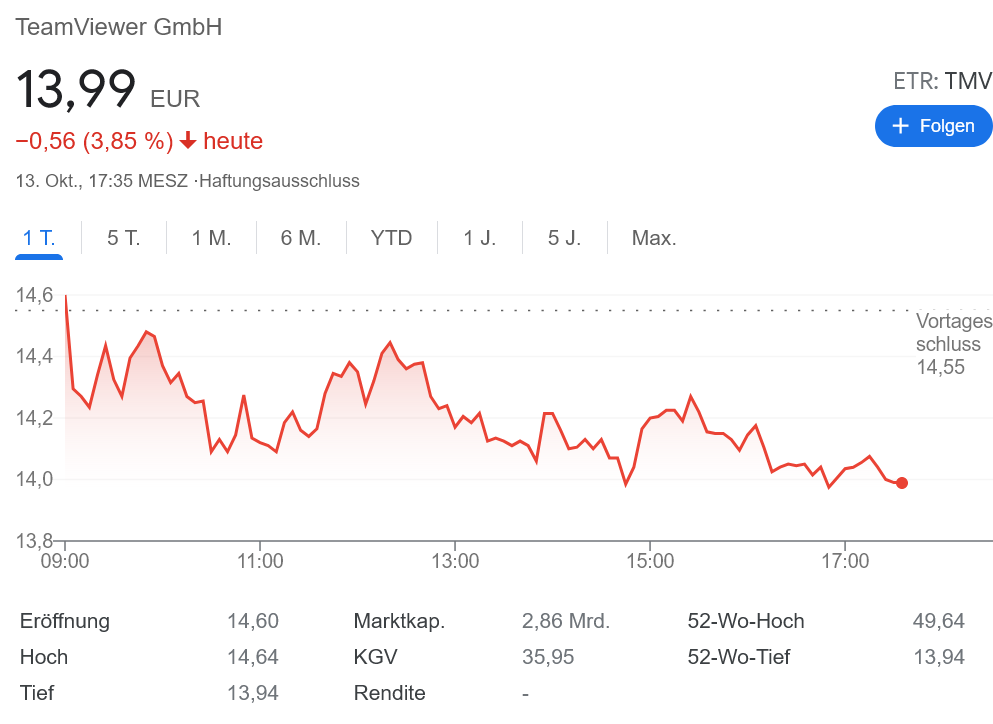Click the 52-Wo-Hoch statistic label
The image size is (993, 724).
point(745,621)
